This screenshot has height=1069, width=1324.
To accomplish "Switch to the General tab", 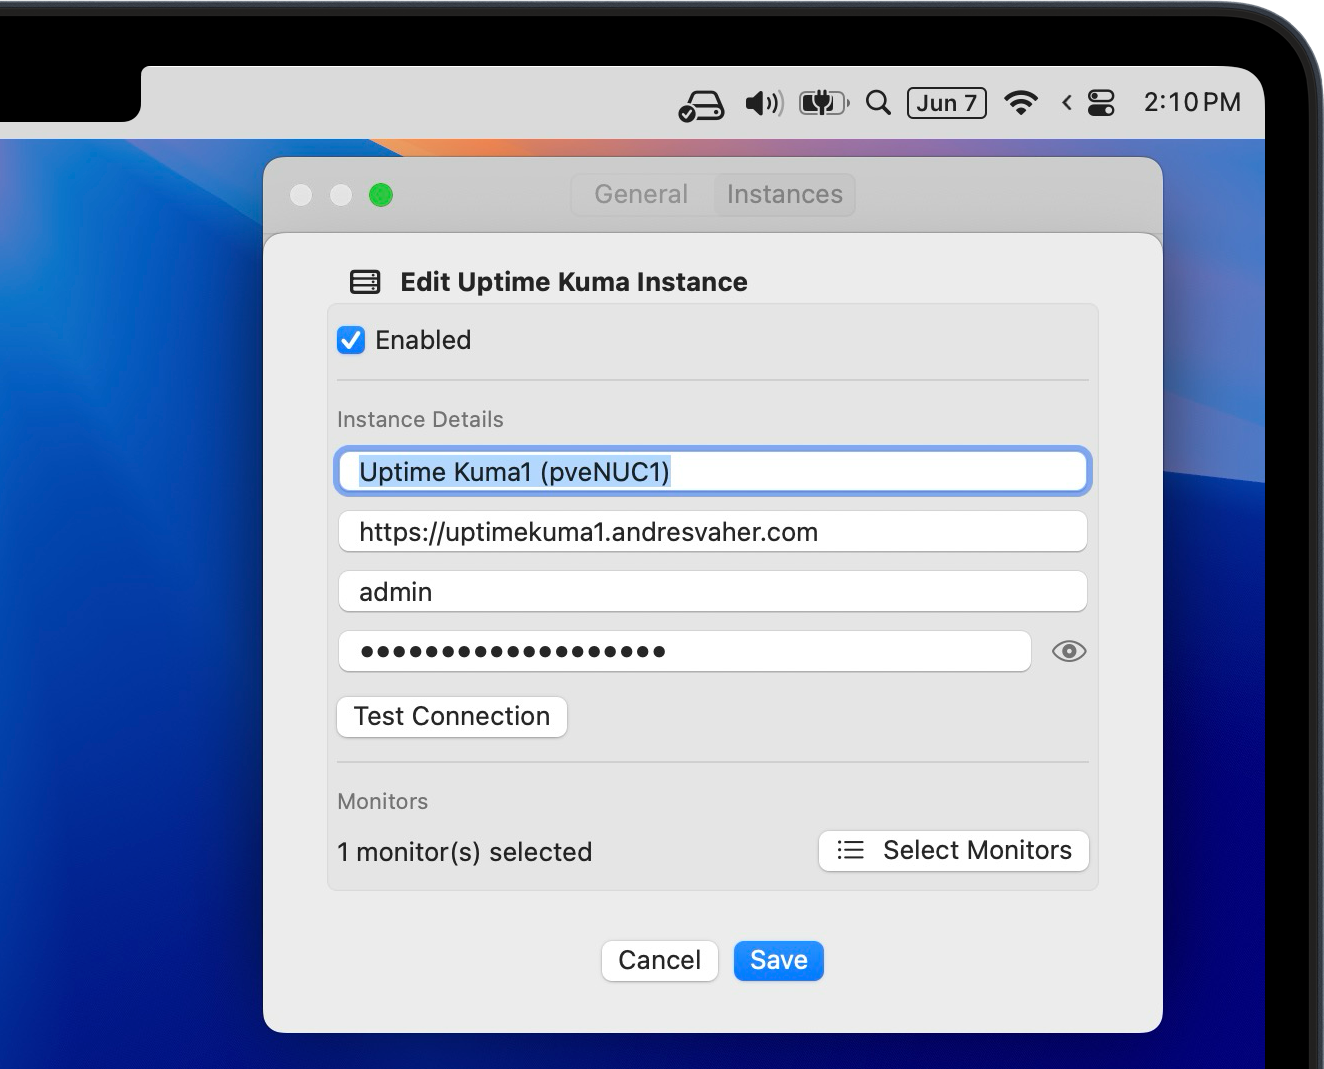I will point(641,194).
